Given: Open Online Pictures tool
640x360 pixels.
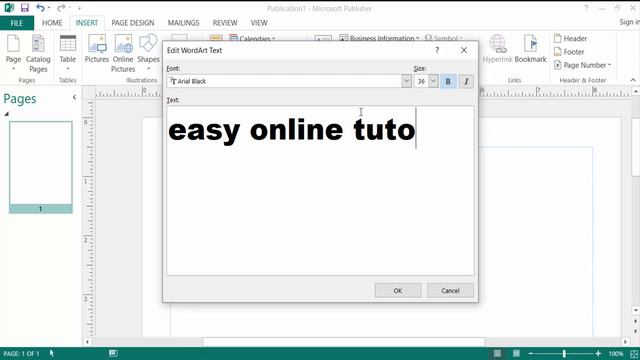Looking at the screenshot, I should pyautogui.click(x=123, y=54).
